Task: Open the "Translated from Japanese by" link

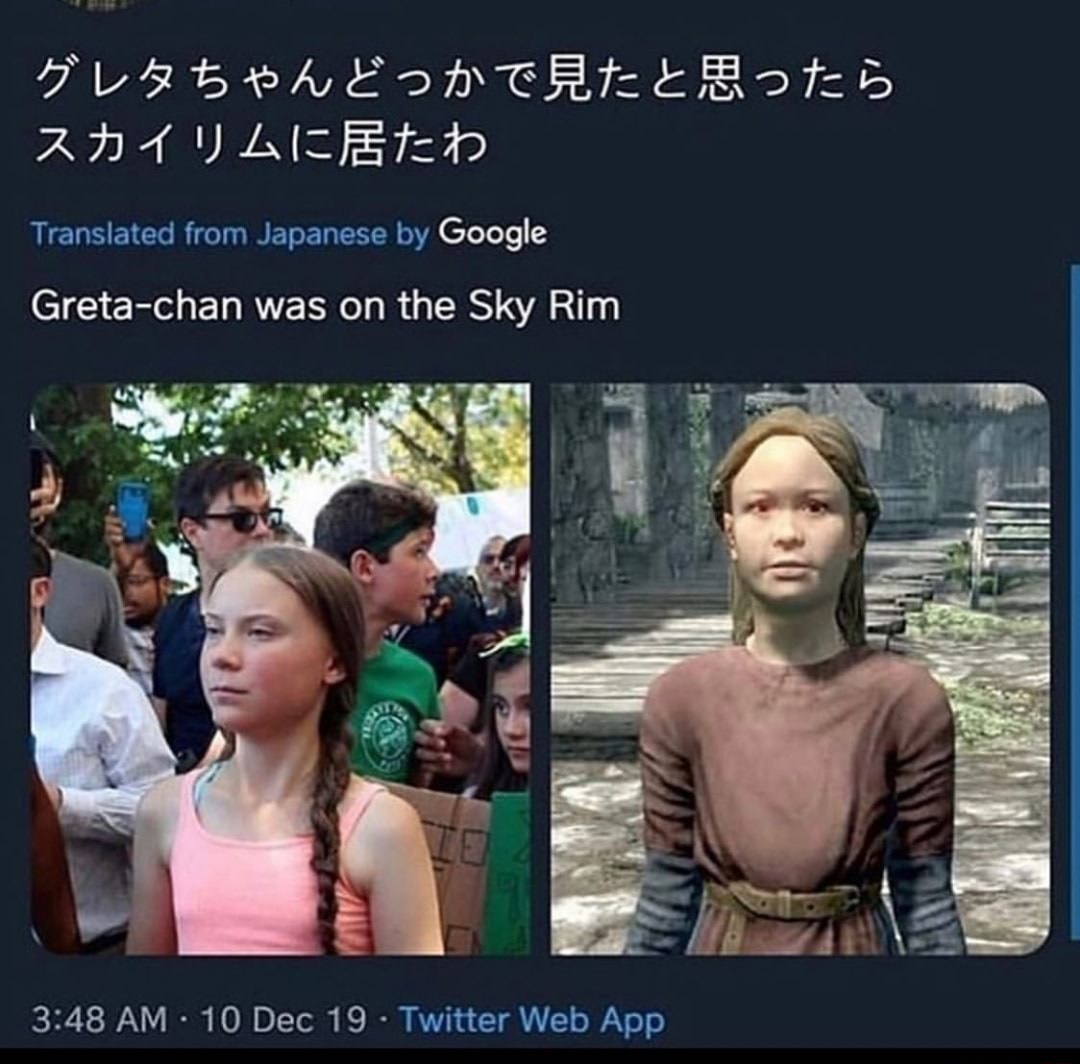Action: pyautogui.click(x=230, y=234)
